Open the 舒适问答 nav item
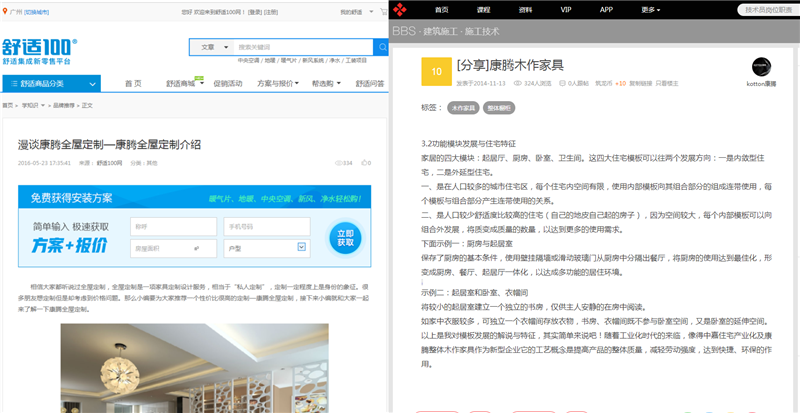The width and height of the screenshot is (800, 413). 370,84
